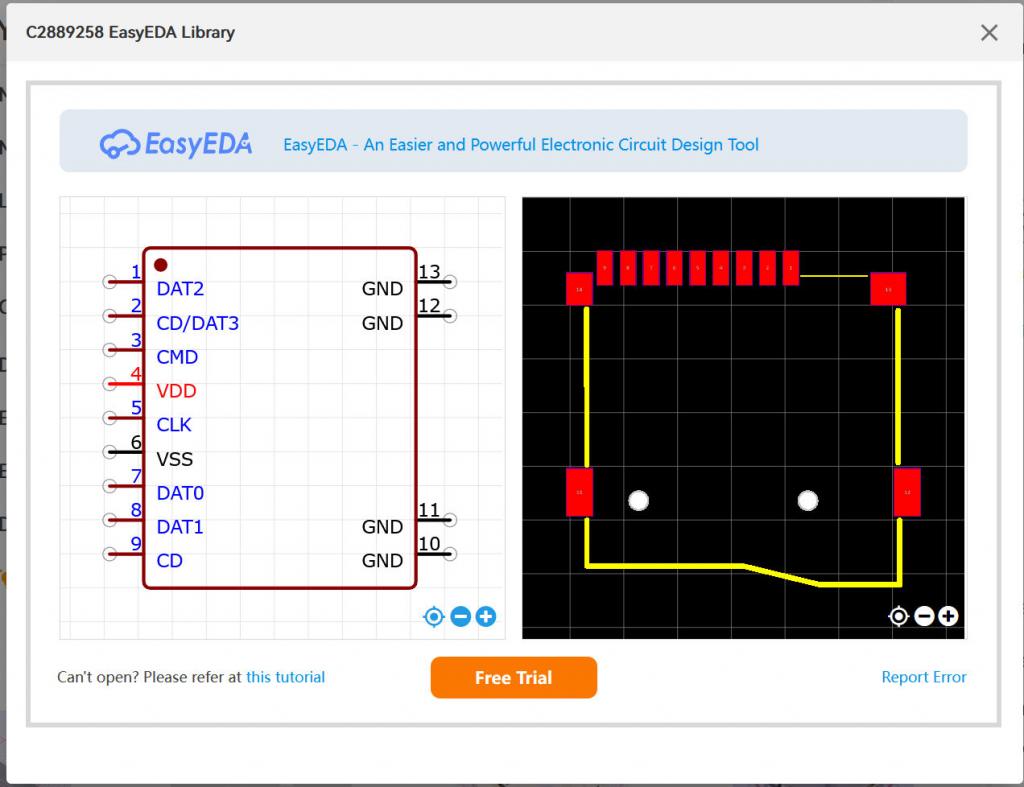Click the EasyEDA cloud logo

tap(120, 144)
